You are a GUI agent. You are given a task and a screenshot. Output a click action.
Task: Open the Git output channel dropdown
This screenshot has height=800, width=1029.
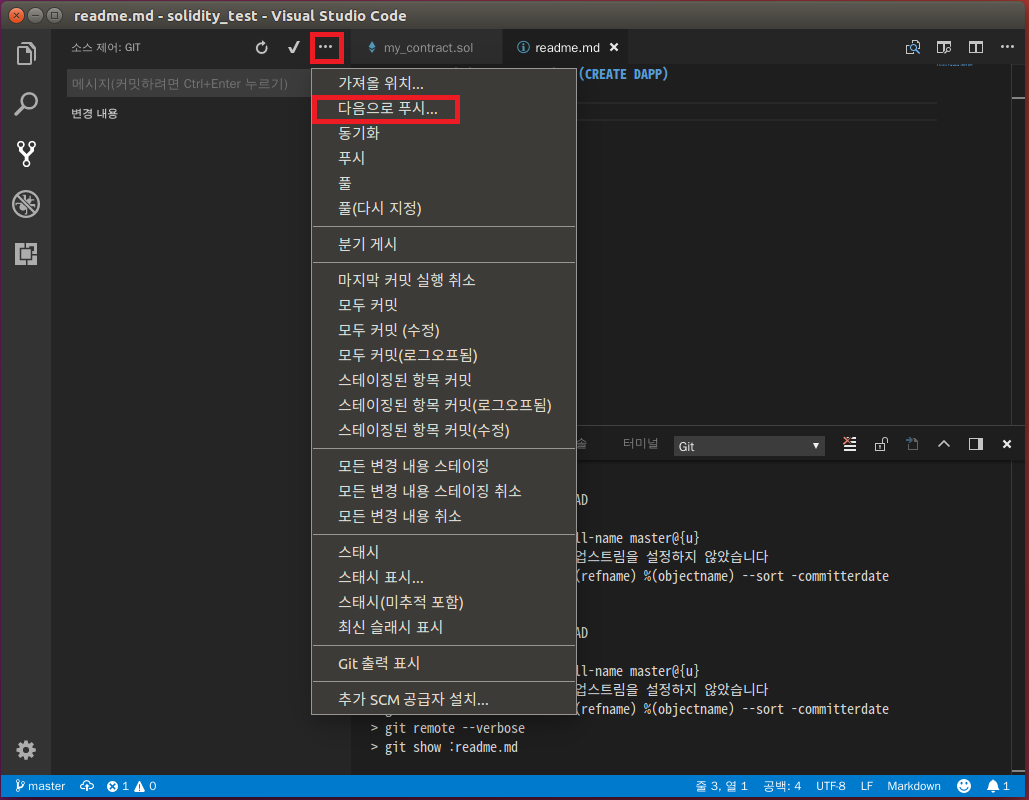[x=749, y=446]
